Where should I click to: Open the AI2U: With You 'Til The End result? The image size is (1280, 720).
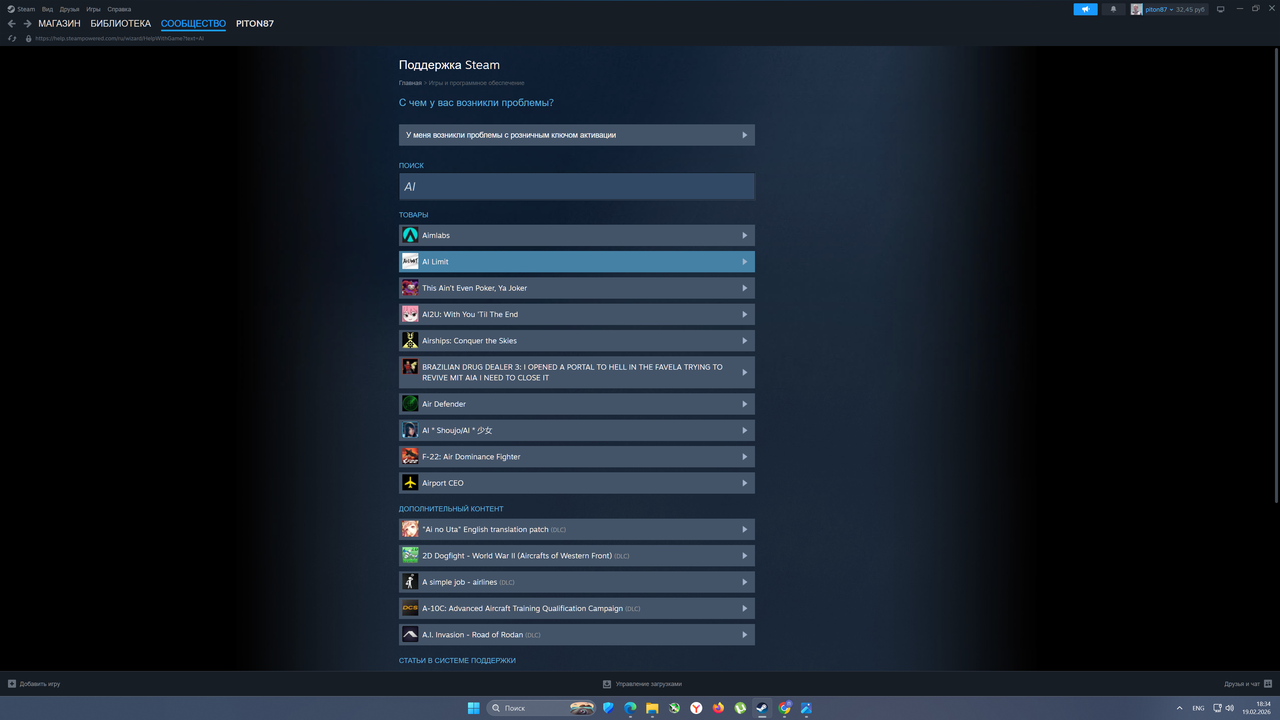tap(577, 314)
